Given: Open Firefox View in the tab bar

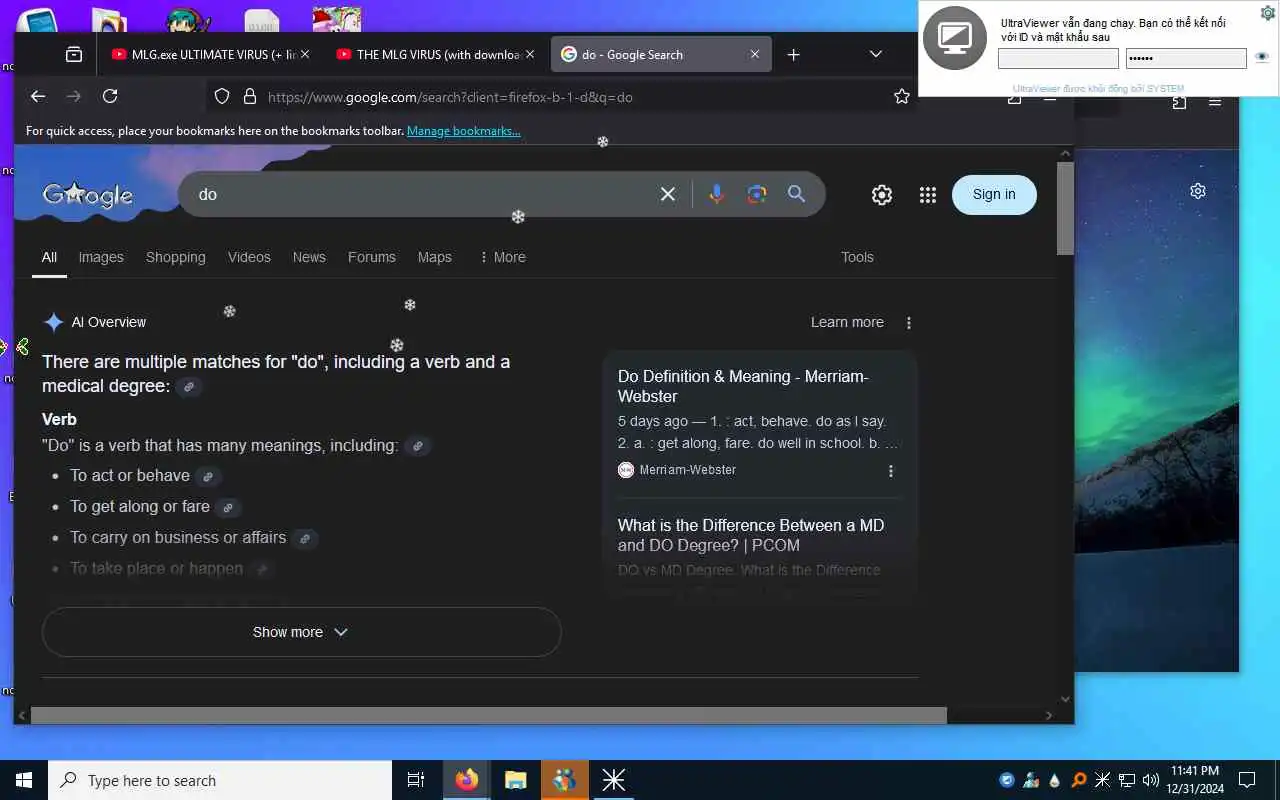Looking at the screenshot, I should [74, 55].
